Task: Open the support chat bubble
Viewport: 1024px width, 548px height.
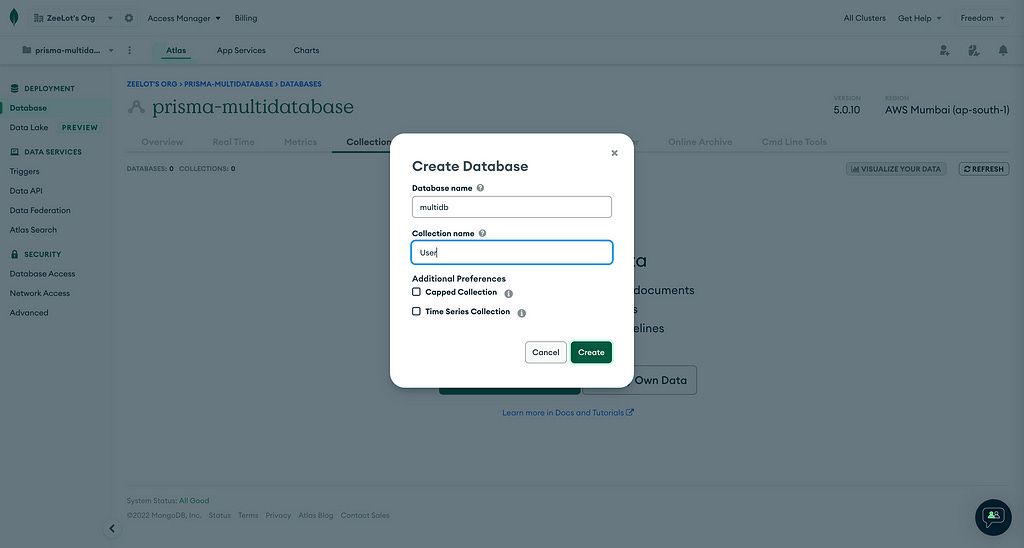Action: 993,517
